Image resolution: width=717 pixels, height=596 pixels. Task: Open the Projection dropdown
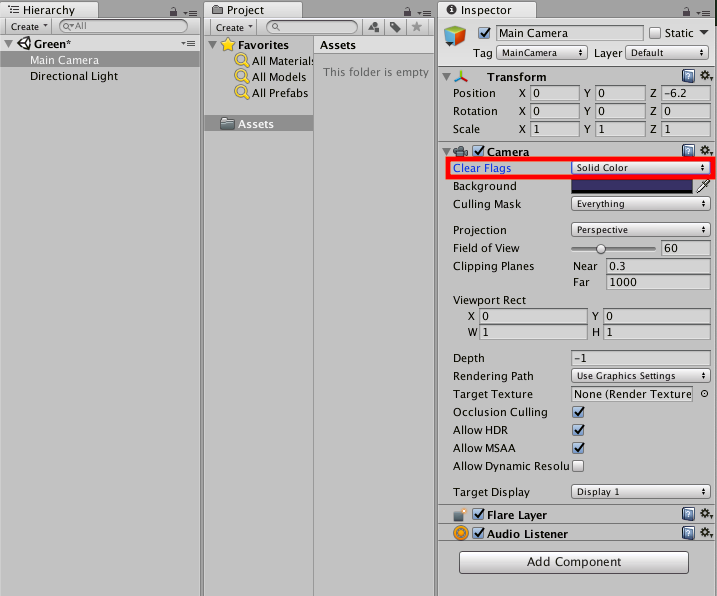(640, 230)
